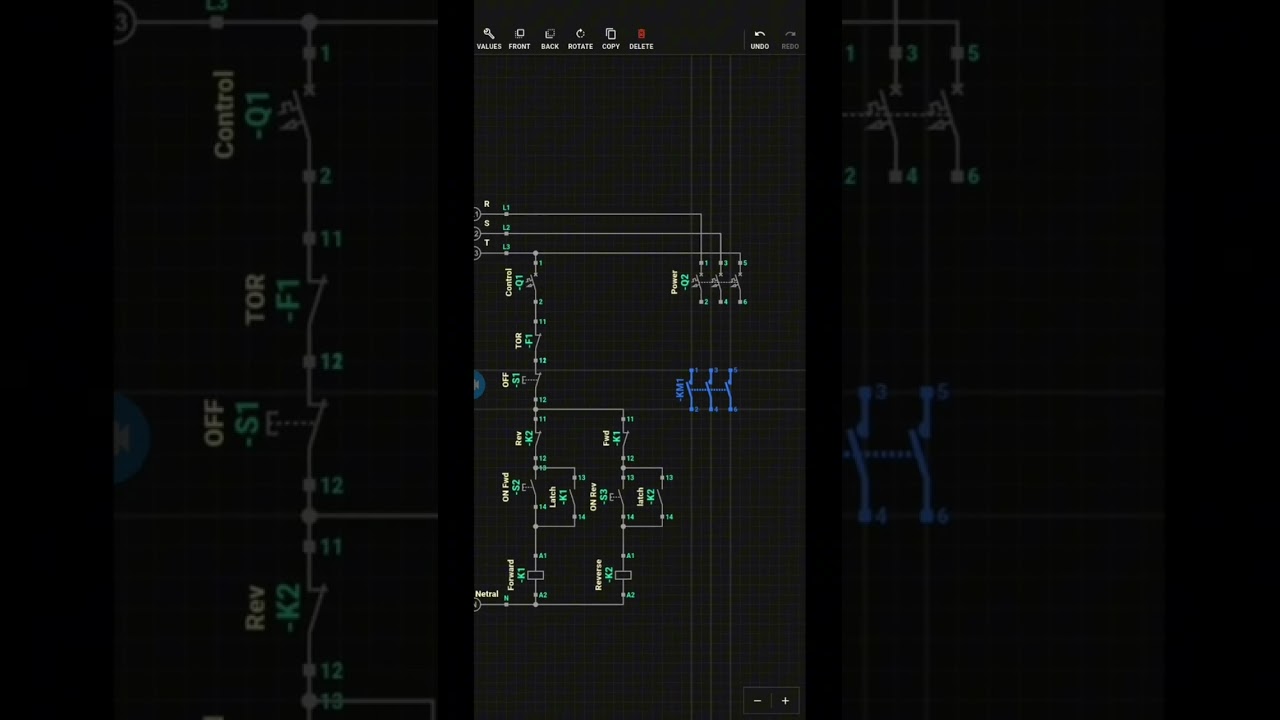
Task: Click the A2 label of Forward coil
Action: (542, 595)
